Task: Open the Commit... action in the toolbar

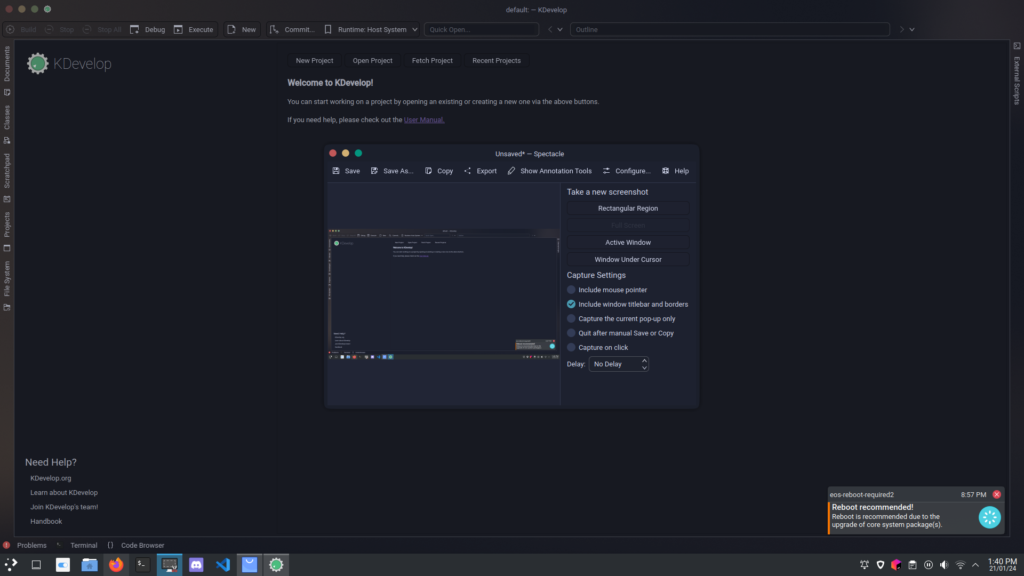Action: tap(292, 29)
